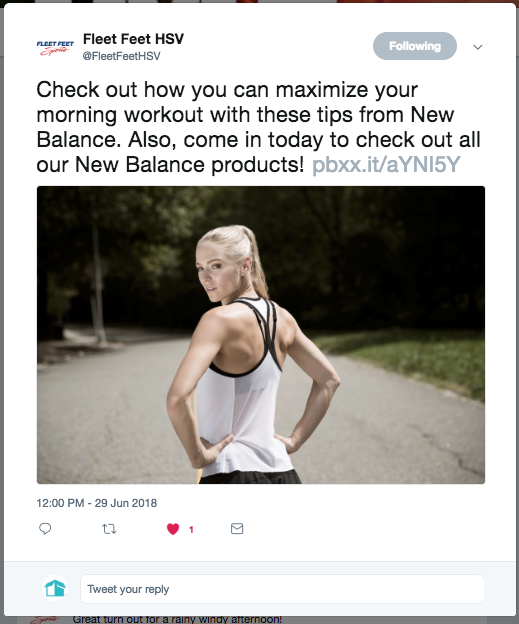Viewport: 519px width, 624px height.
Task: Click the partially visible logo below the dialog
Action: (x=44, y=620)
